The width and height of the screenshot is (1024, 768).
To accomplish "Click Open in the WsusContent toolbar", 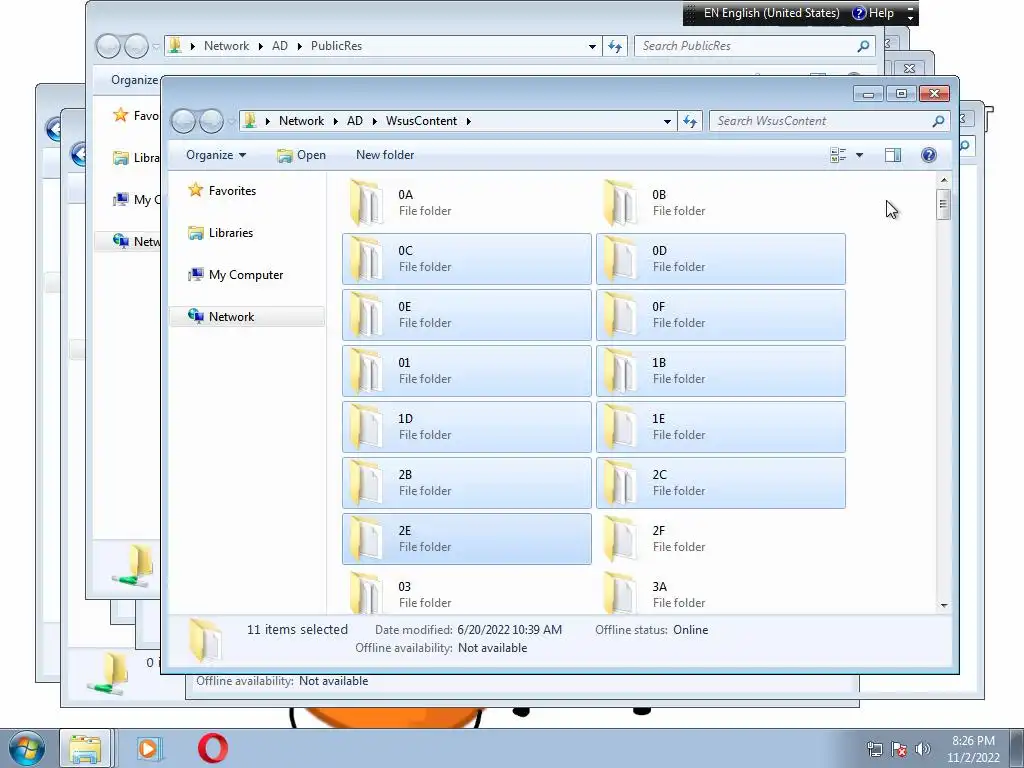I will coord(301,155).
